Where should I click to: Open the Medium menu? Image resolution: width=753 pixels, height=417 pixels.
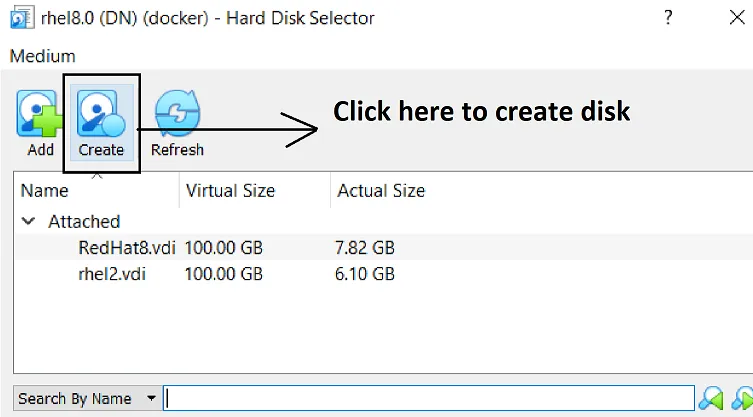pos(43,56)
